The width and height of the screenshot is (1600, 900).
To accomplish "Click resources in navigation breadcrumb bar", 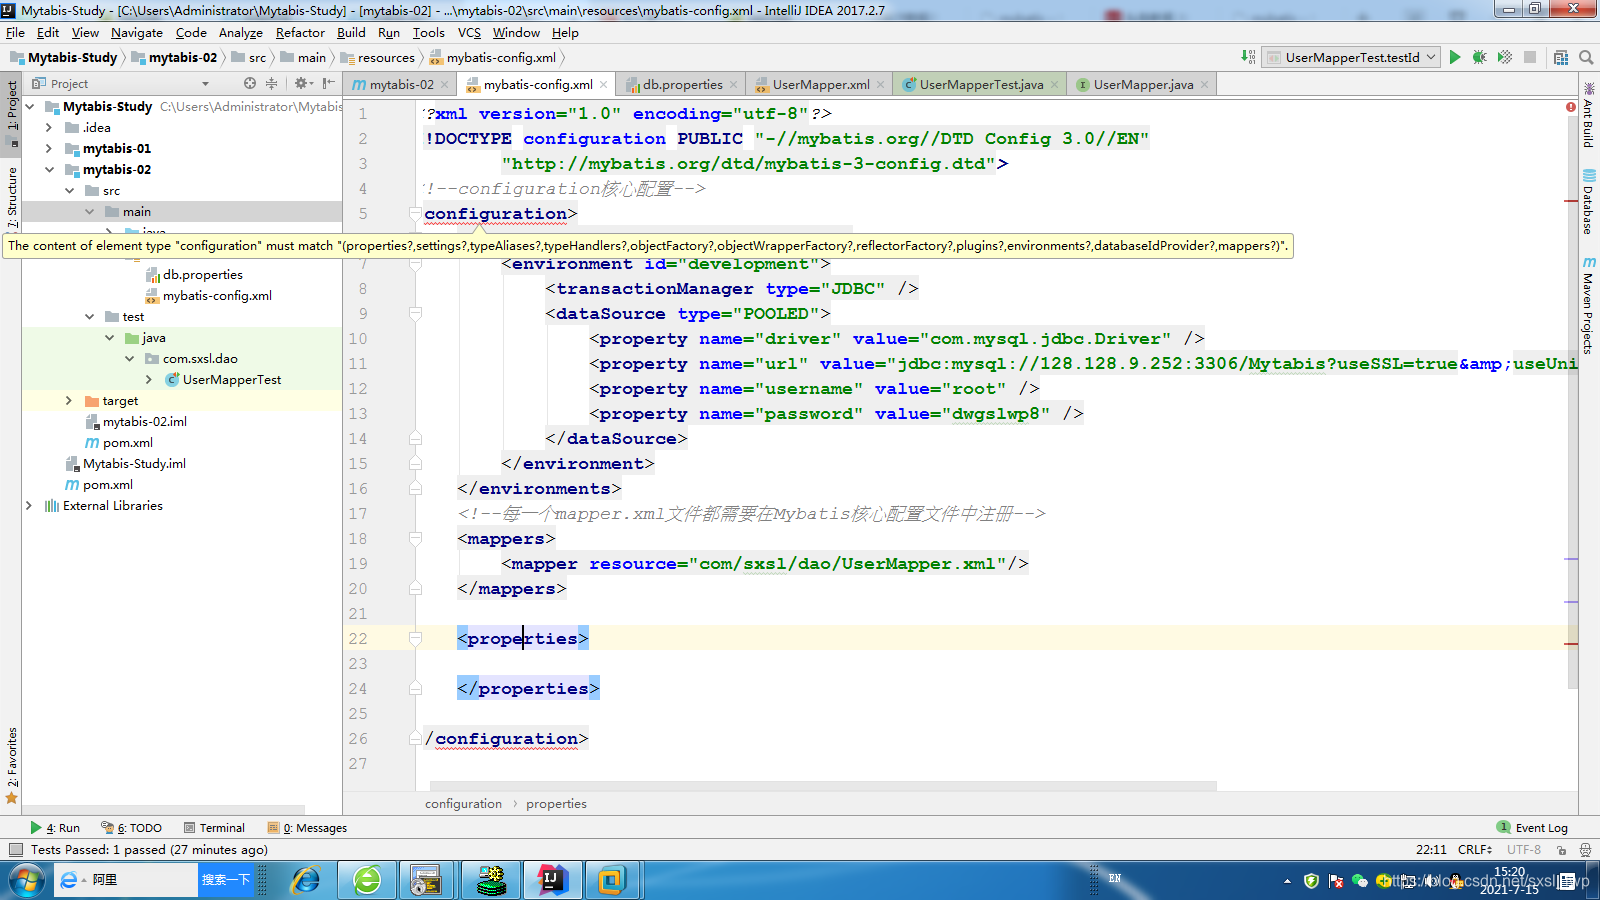I will [x=385, y=57].
